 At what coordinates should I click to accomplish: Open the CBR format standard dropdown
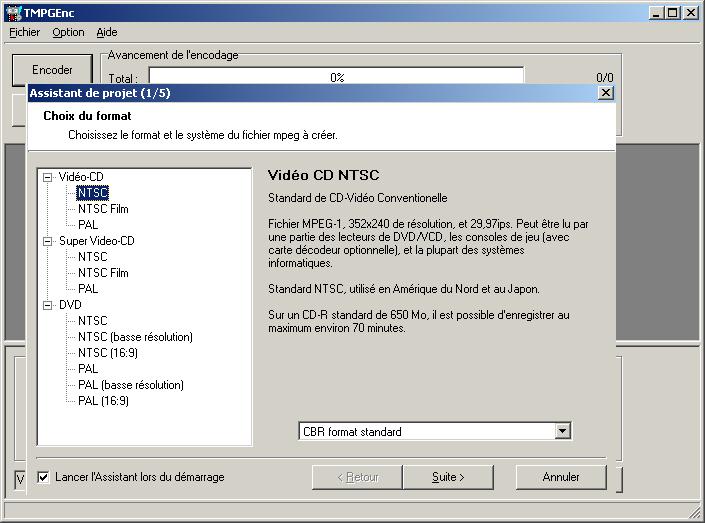tap(562, 431)
